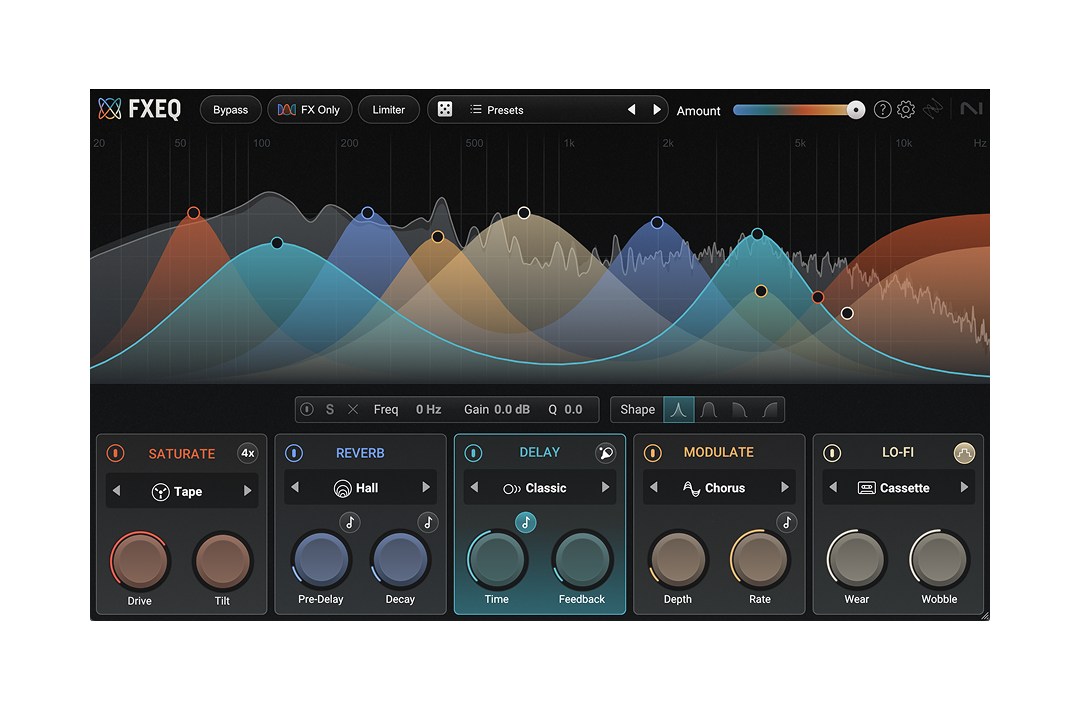Click the Q 0.0 value
This screenshot has width=1080, height=710.
pos(573,410)
